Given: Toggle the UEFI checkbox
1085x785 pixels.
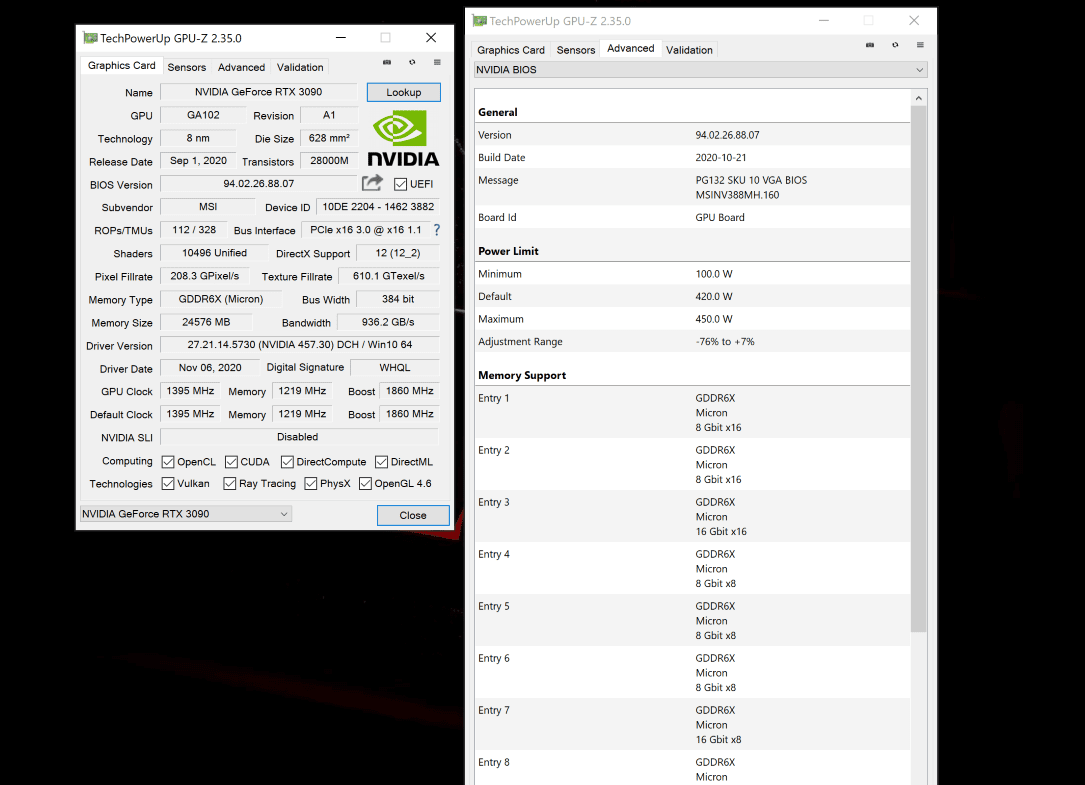Looking at the screenshot, I should coord(400,184).
